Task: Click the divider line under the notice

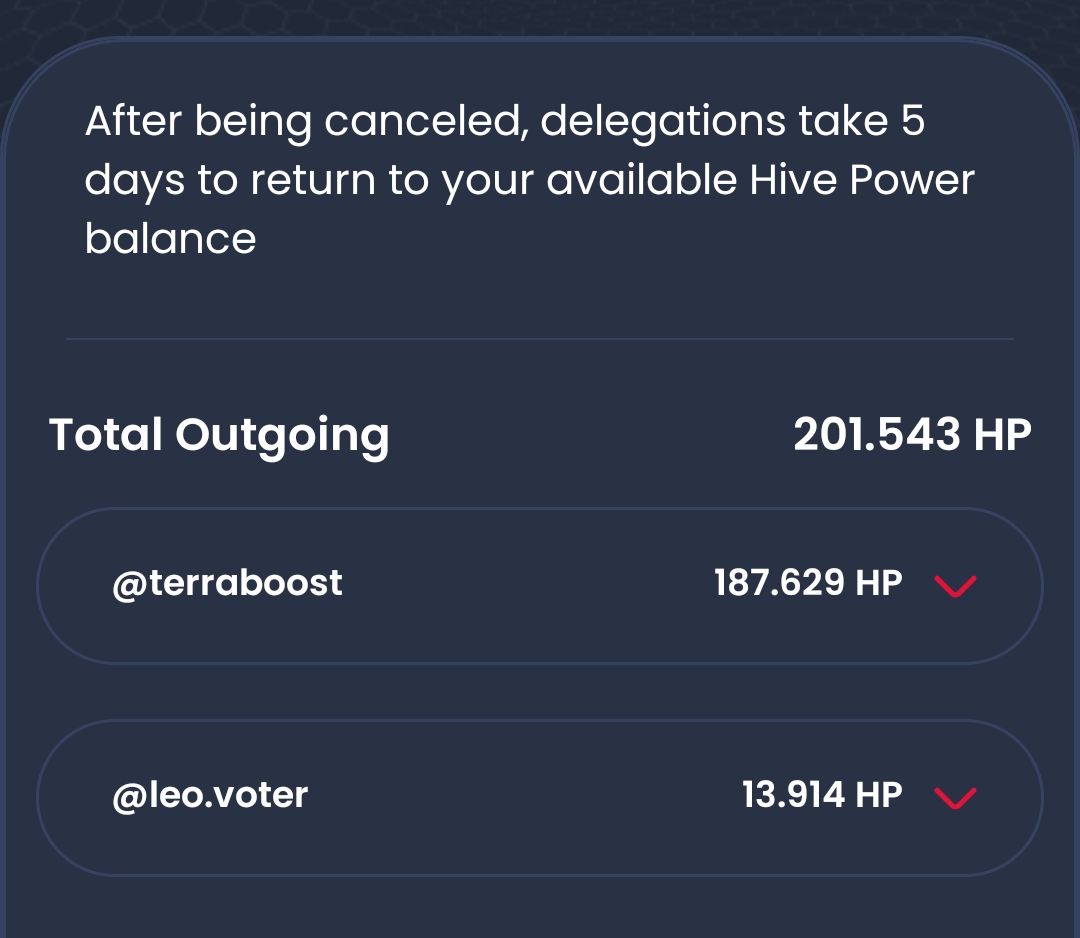Action: (x=540, y=339)
